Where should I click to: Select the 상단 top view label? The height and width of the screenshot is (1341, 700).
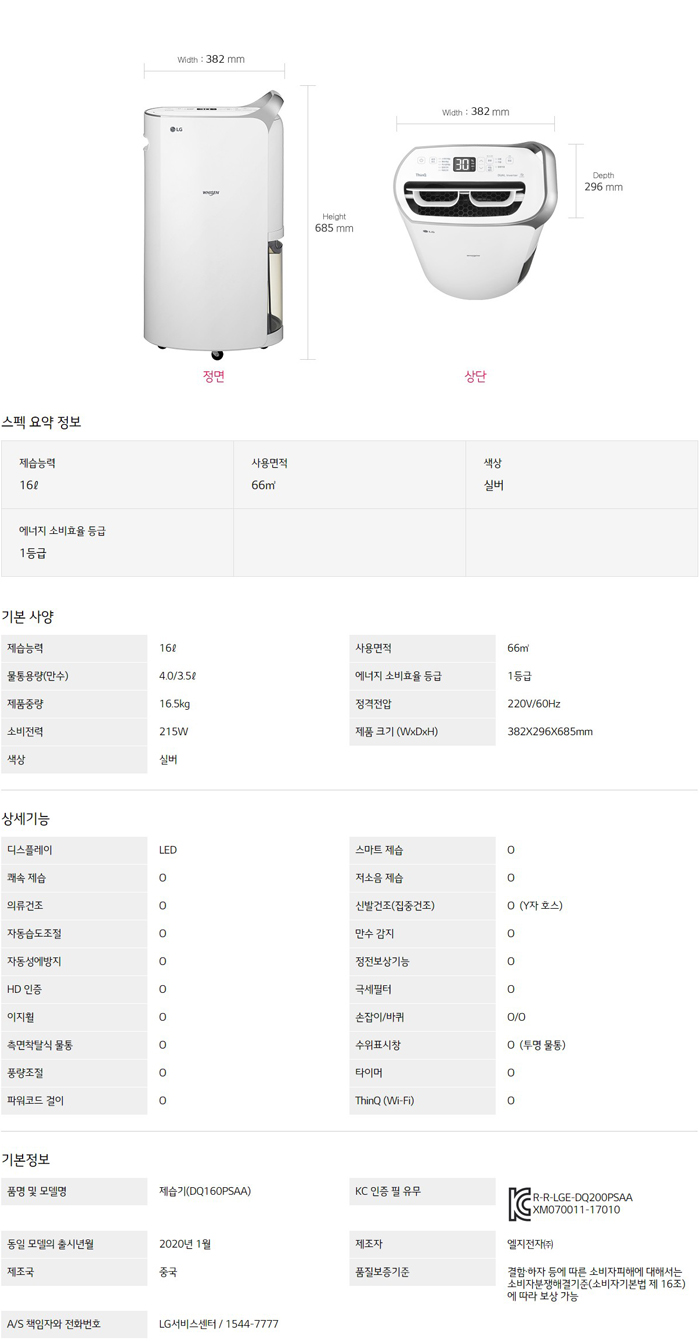pos(475,377)
